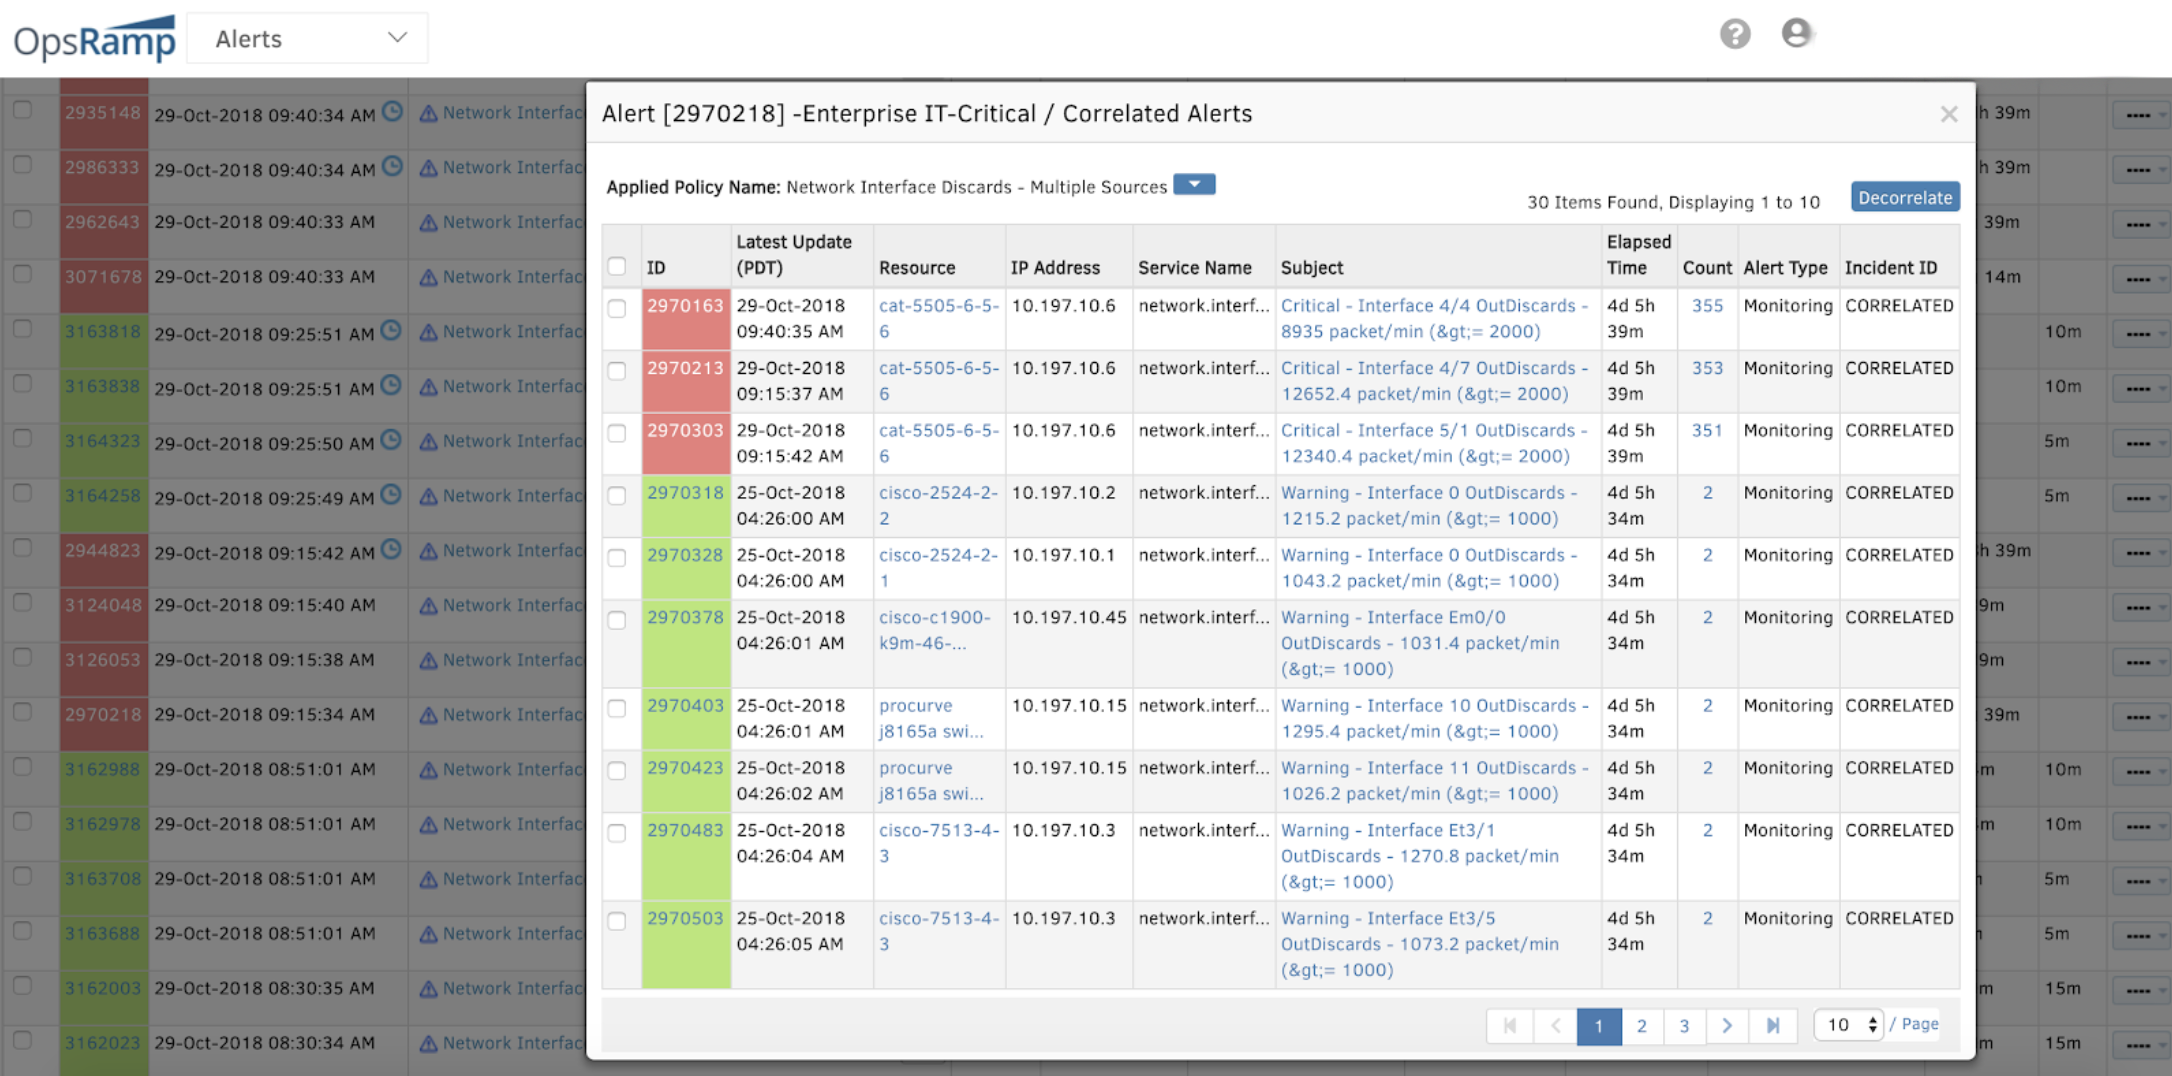Check the checkbox for alert 2970163
Screen dimensions: 2172x1076
[x=616, y=306]
